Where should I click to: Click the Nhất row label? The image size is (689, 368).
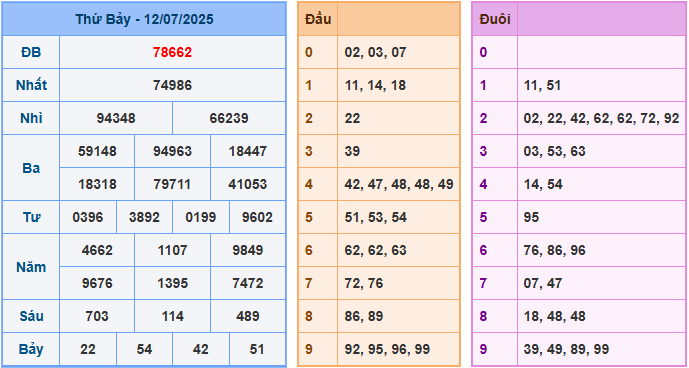(x=31, y=85)
